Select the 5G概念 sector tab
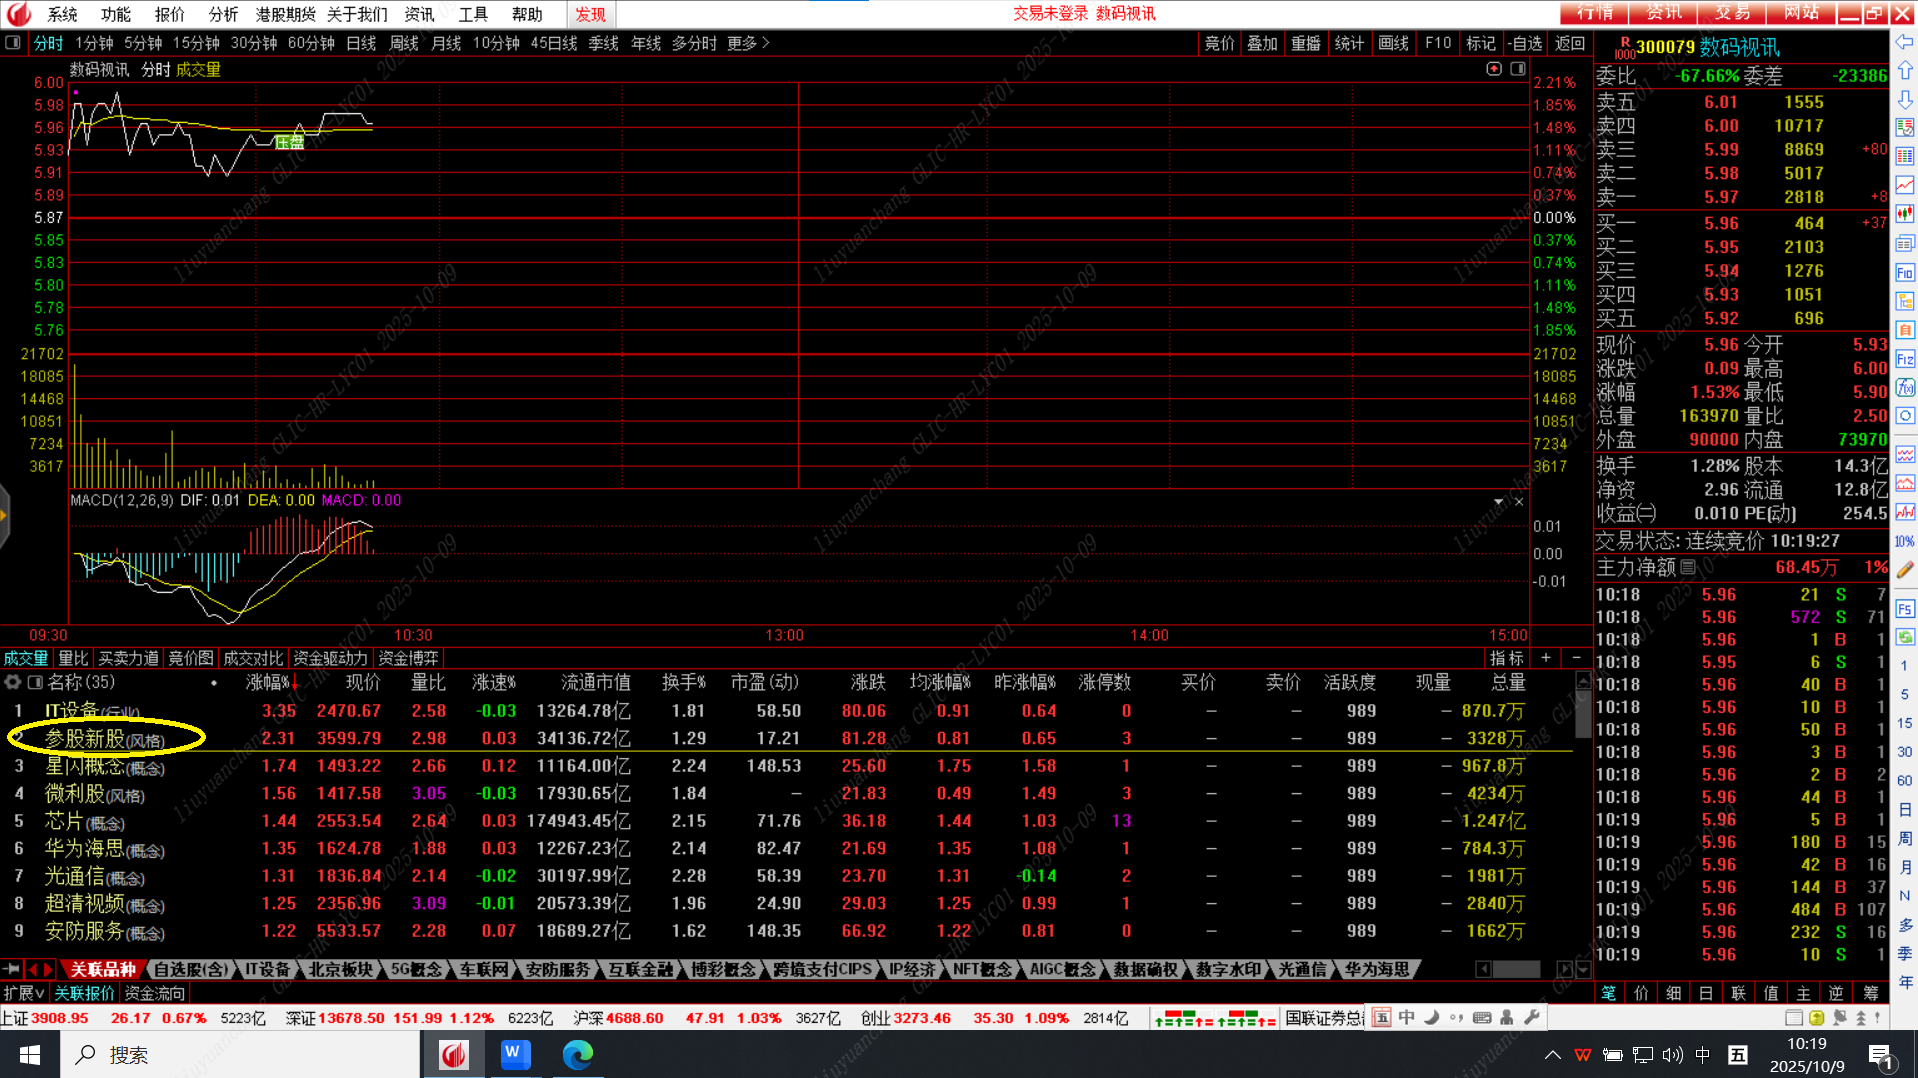1918x1078 pixels. tap(415, 969)
